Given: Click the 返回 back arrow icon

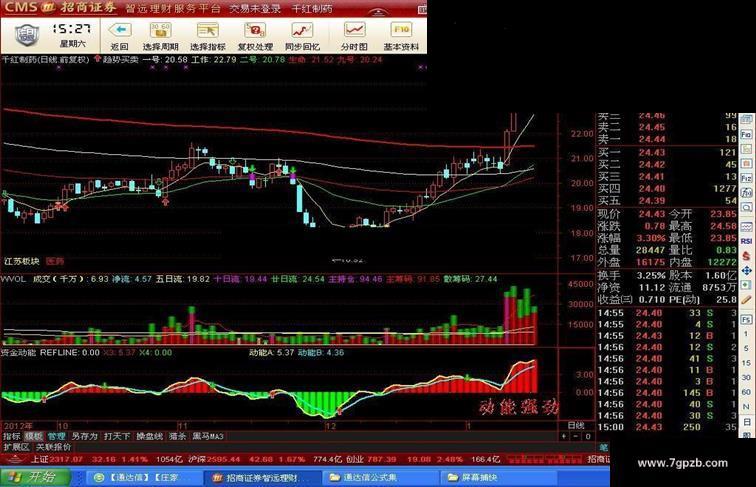Looking at the screenshot, I should pos(119,31).
